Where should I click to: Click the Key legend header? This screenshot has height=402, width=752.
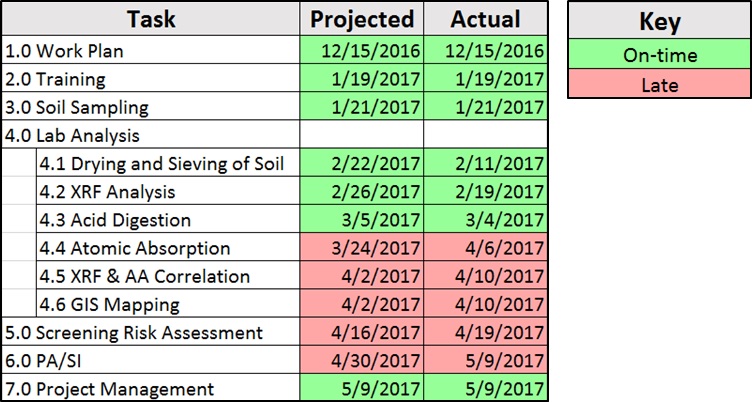click(658, 22)
